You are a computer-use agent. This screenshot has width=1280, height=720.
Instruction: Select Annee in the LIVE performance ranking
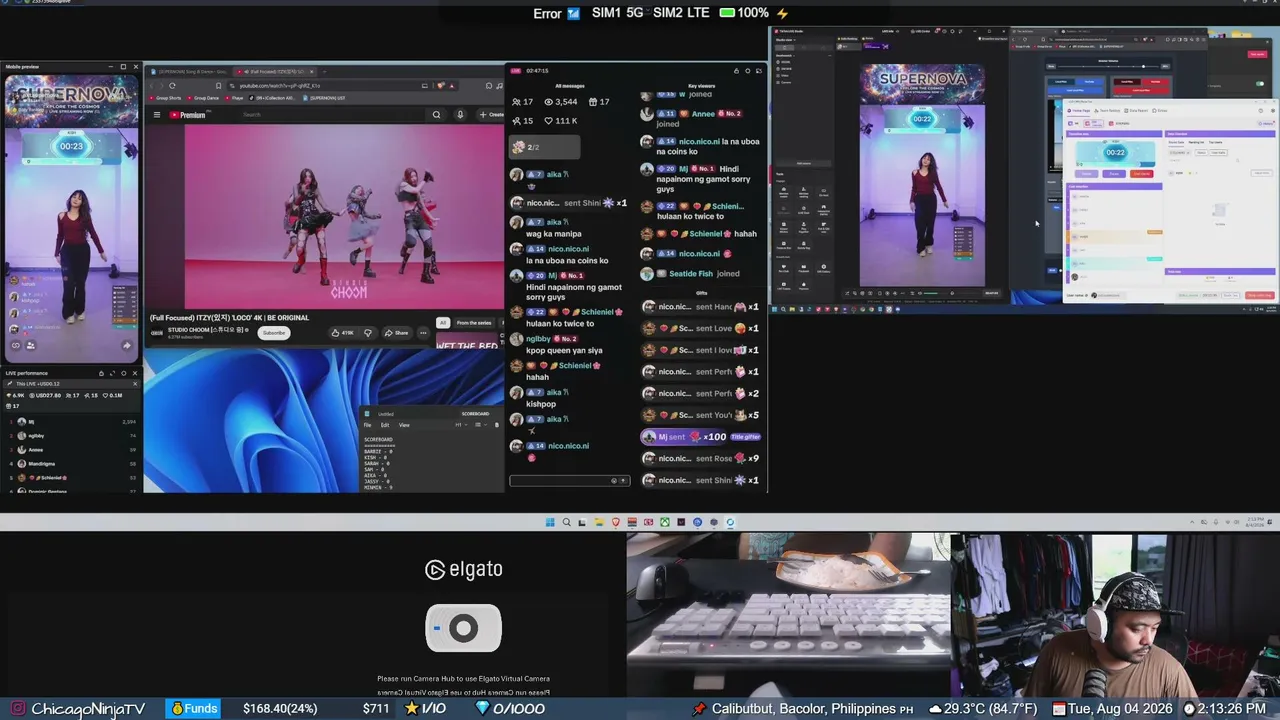click(x=72, y=450)
